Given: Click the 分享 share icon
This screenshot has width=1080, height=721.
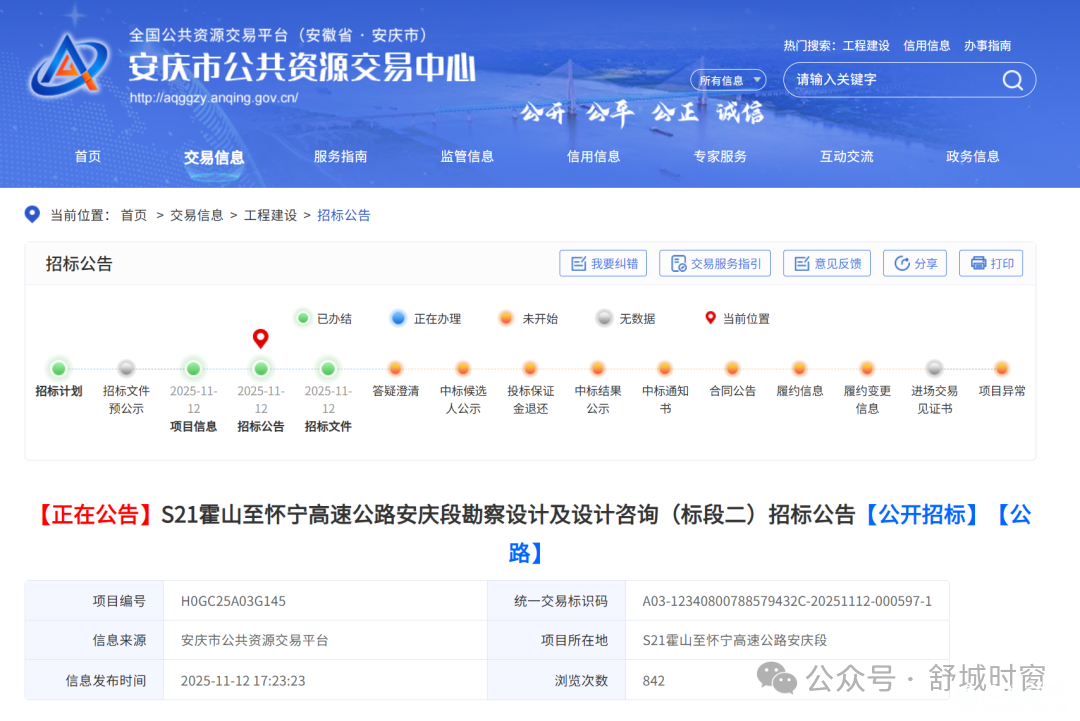Looking at the screenshot, I should [903, 263].
